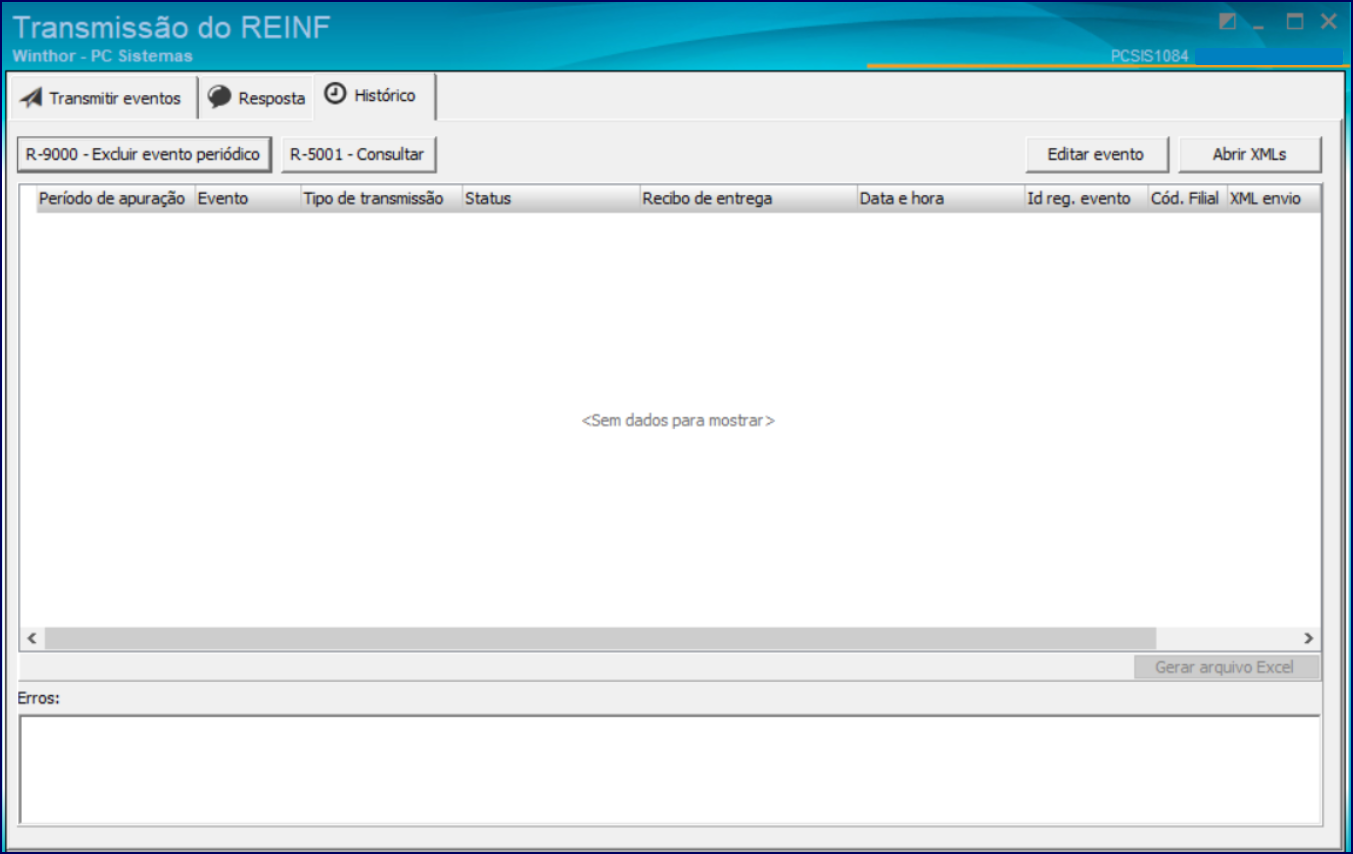The height and width of the screenshot is (854, 1353).
Task: Maximize the Transmissão do REINF window
Action: pos(1295,22)
